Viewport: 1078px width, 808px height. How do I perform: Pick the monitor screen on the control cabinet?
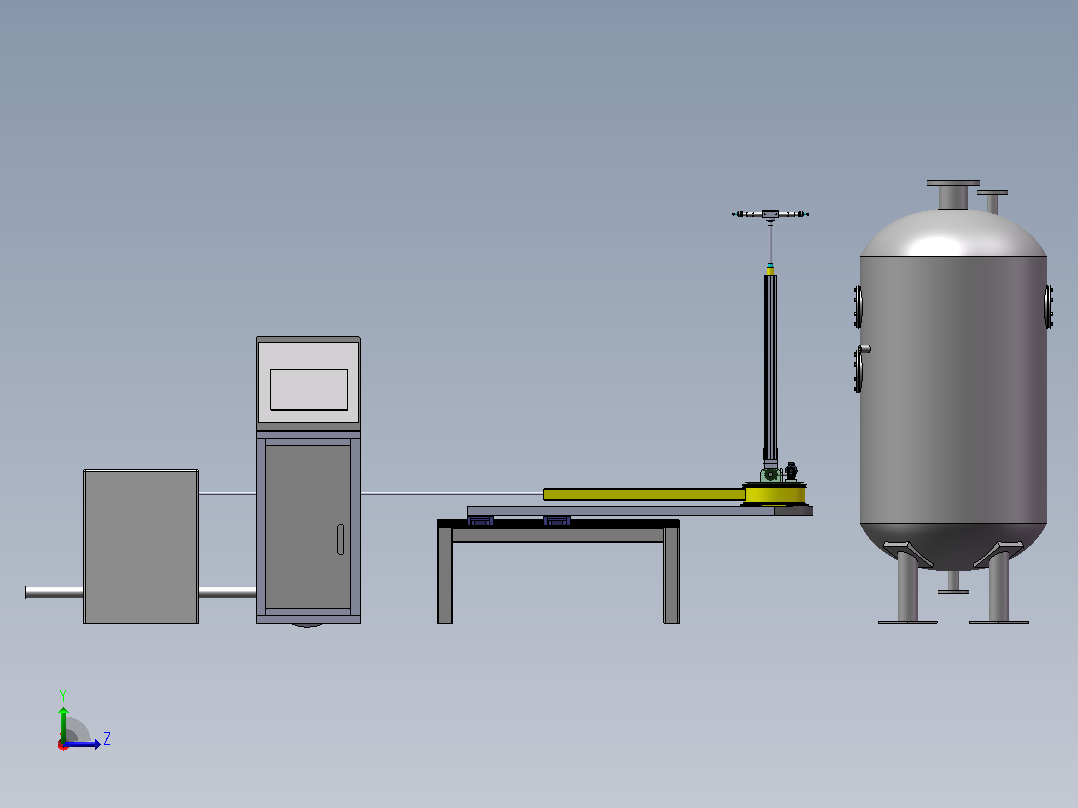click(309, 389)
